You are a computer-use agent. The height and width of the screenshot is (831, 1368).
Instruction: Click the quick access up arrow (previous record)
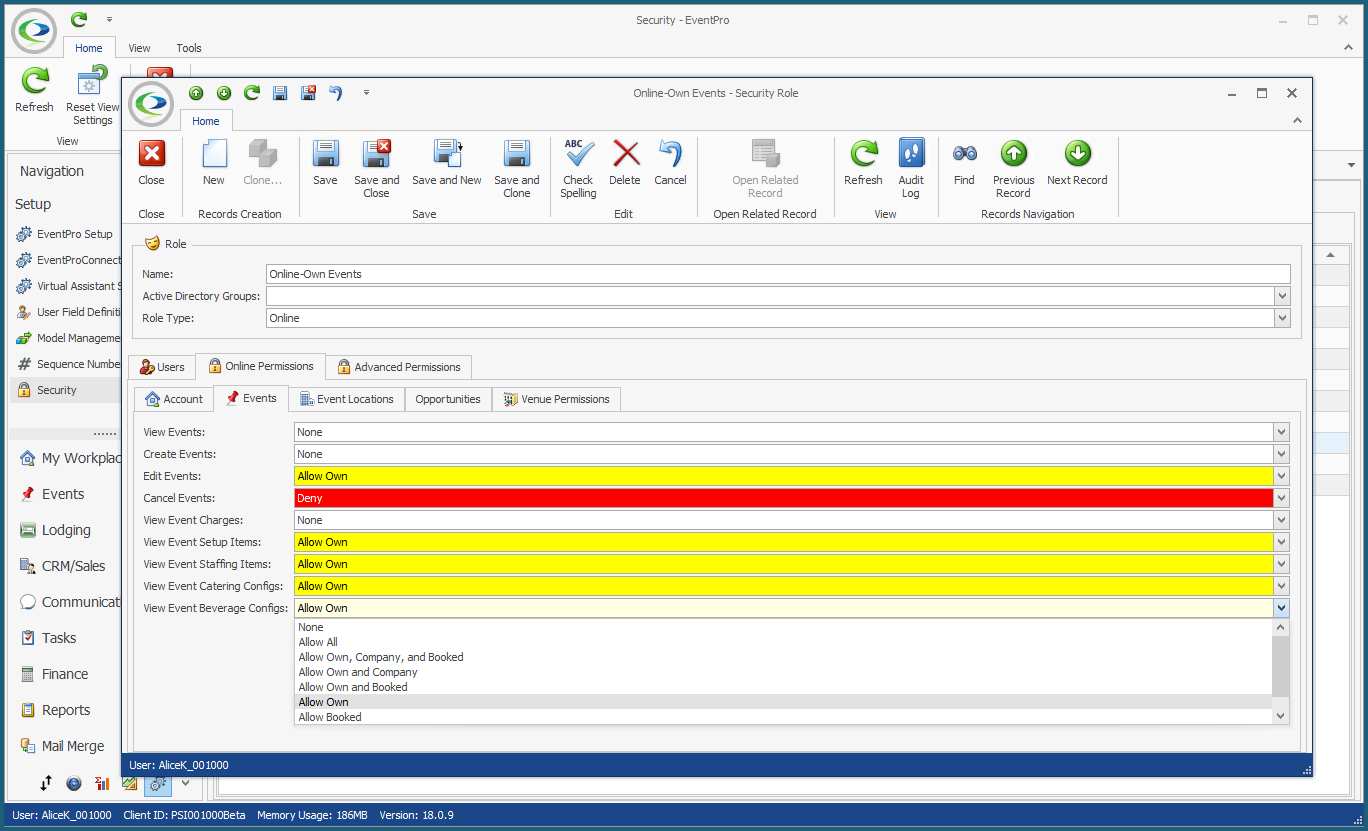coord(196,93)
